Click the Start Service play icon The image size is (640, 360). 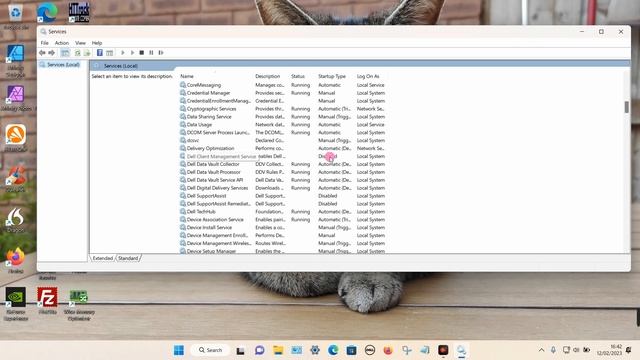(x=122, y=53)
